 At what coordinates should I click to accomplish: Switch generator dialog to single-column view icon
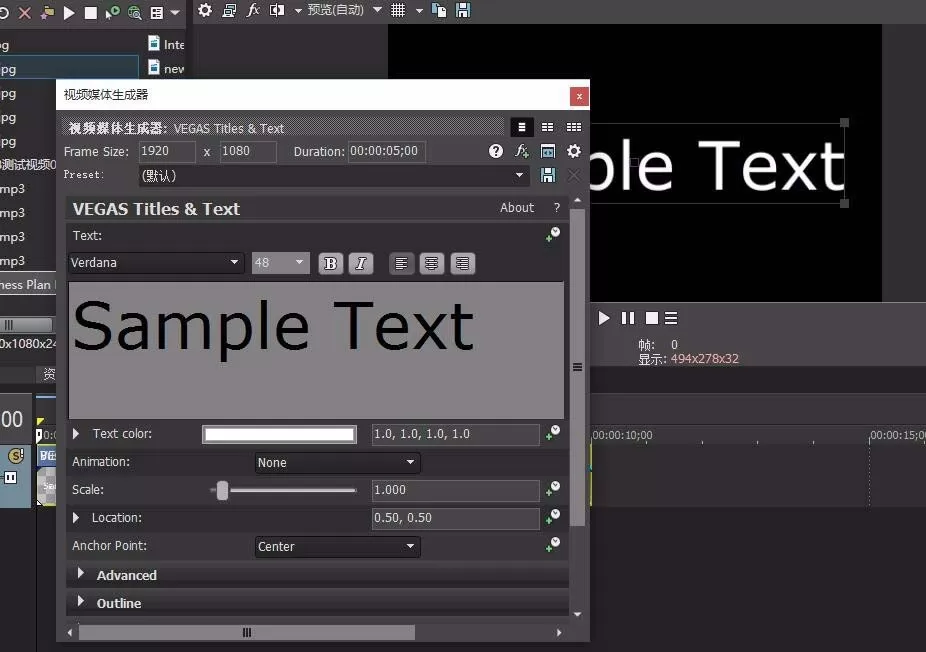[521, 127]
